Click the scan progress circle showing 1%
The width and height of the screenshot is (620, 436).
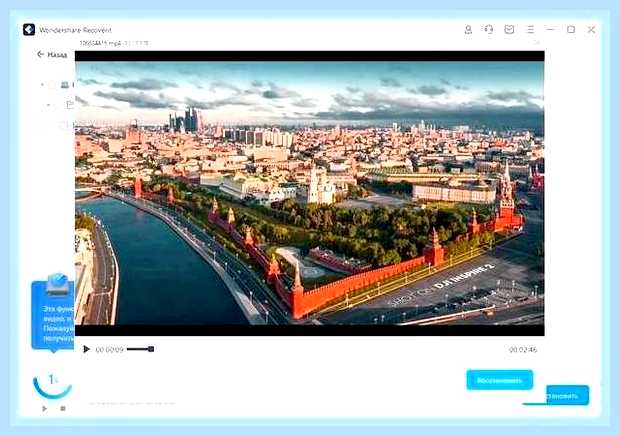(x=52, y=383)
